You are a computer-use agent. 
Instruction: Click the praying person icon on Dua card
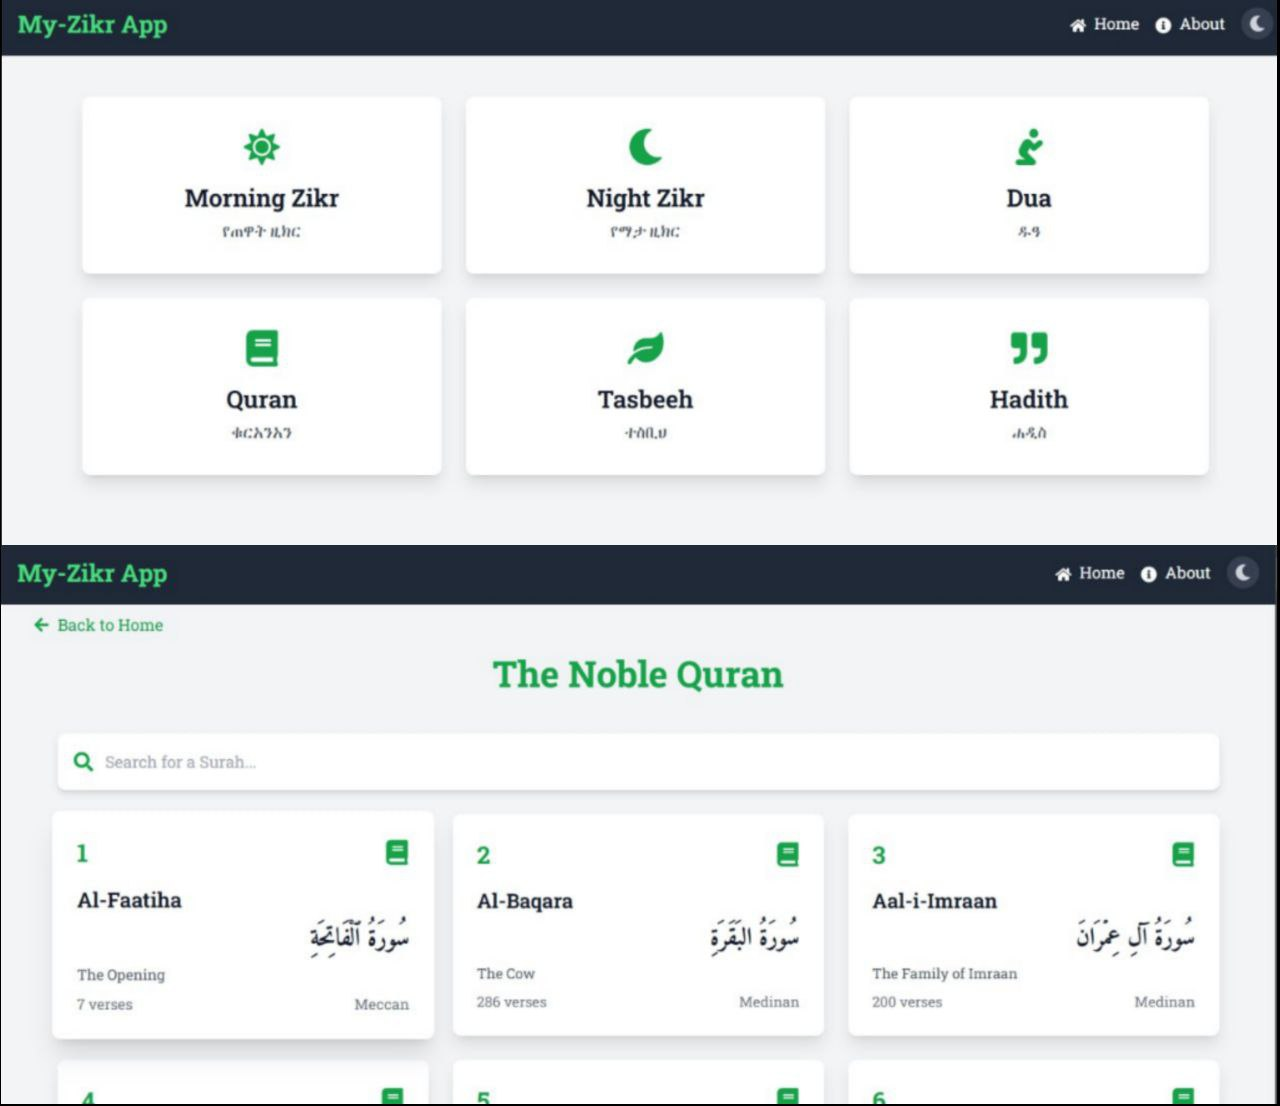pyautogui.click(x=1029, y=147)
